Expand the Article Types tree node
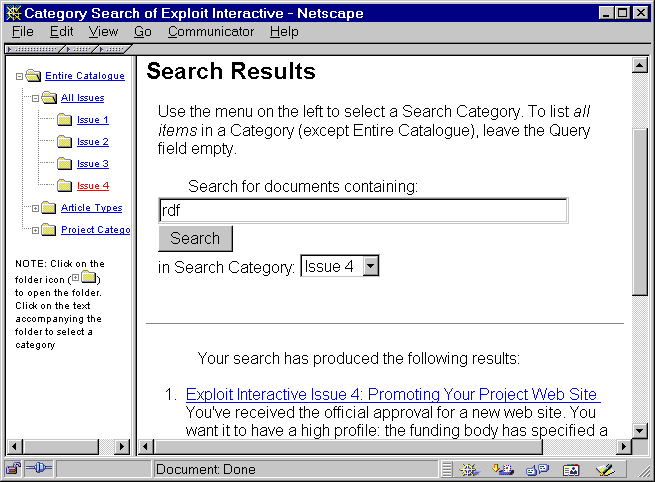Screen dimensions: 655x482 (x=36, y=208)
